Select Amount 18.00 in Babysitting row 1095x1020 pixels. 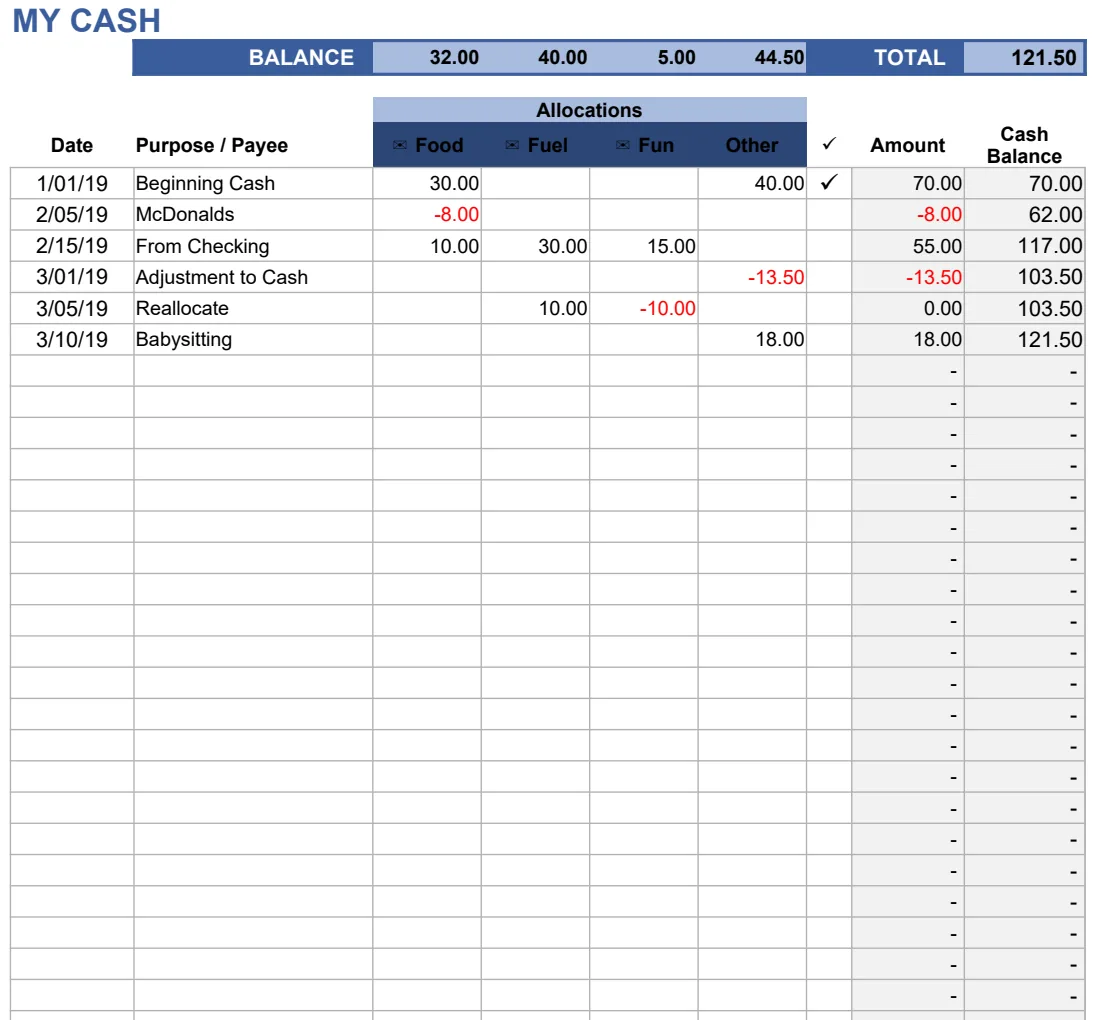908,339
